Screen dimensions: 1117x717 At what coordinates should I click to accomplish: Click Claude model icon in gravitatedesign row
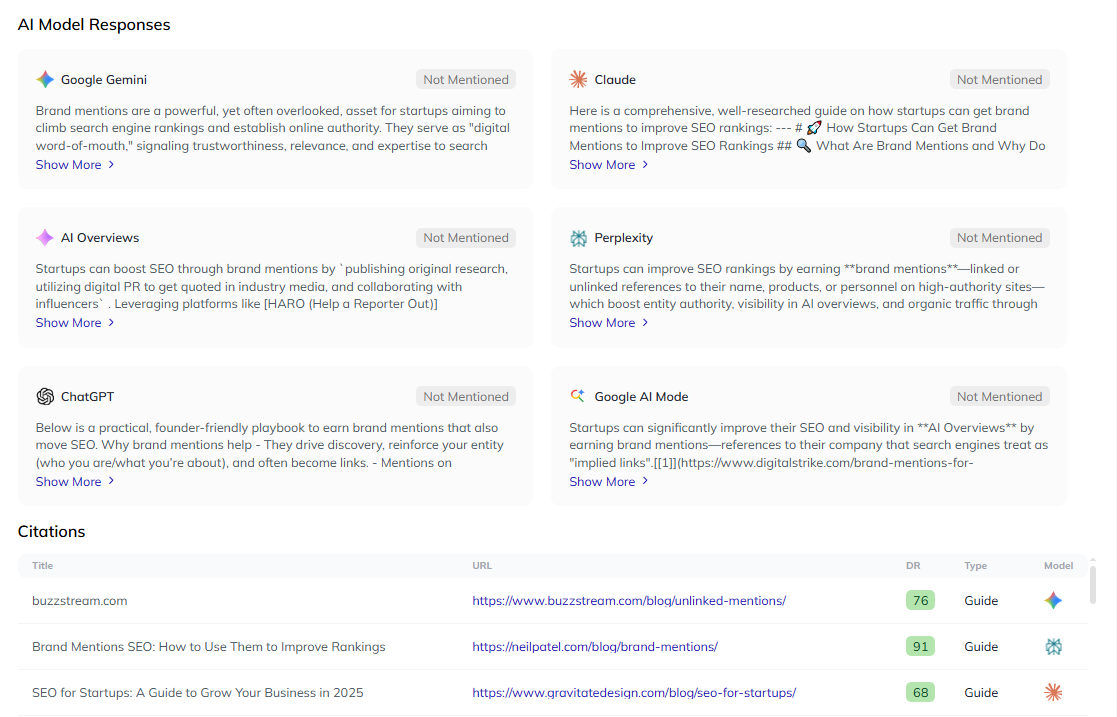pyautogui.click(x=1053, y=692)
